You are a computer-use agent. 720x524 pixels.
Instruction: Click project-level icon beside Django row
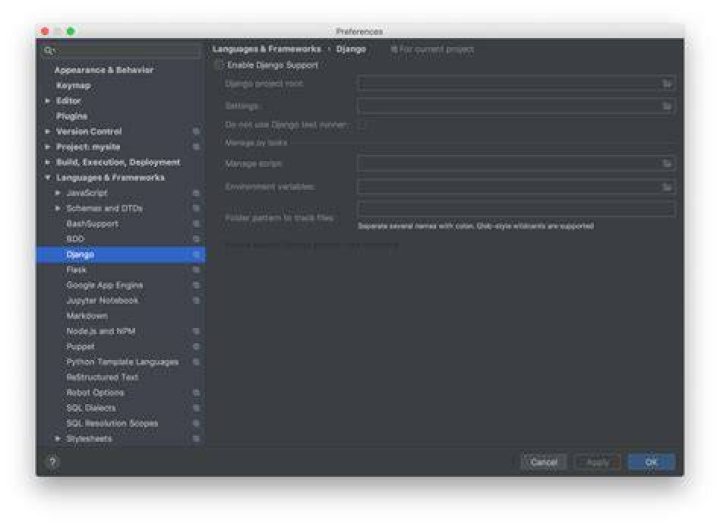[x=196, y=254]
